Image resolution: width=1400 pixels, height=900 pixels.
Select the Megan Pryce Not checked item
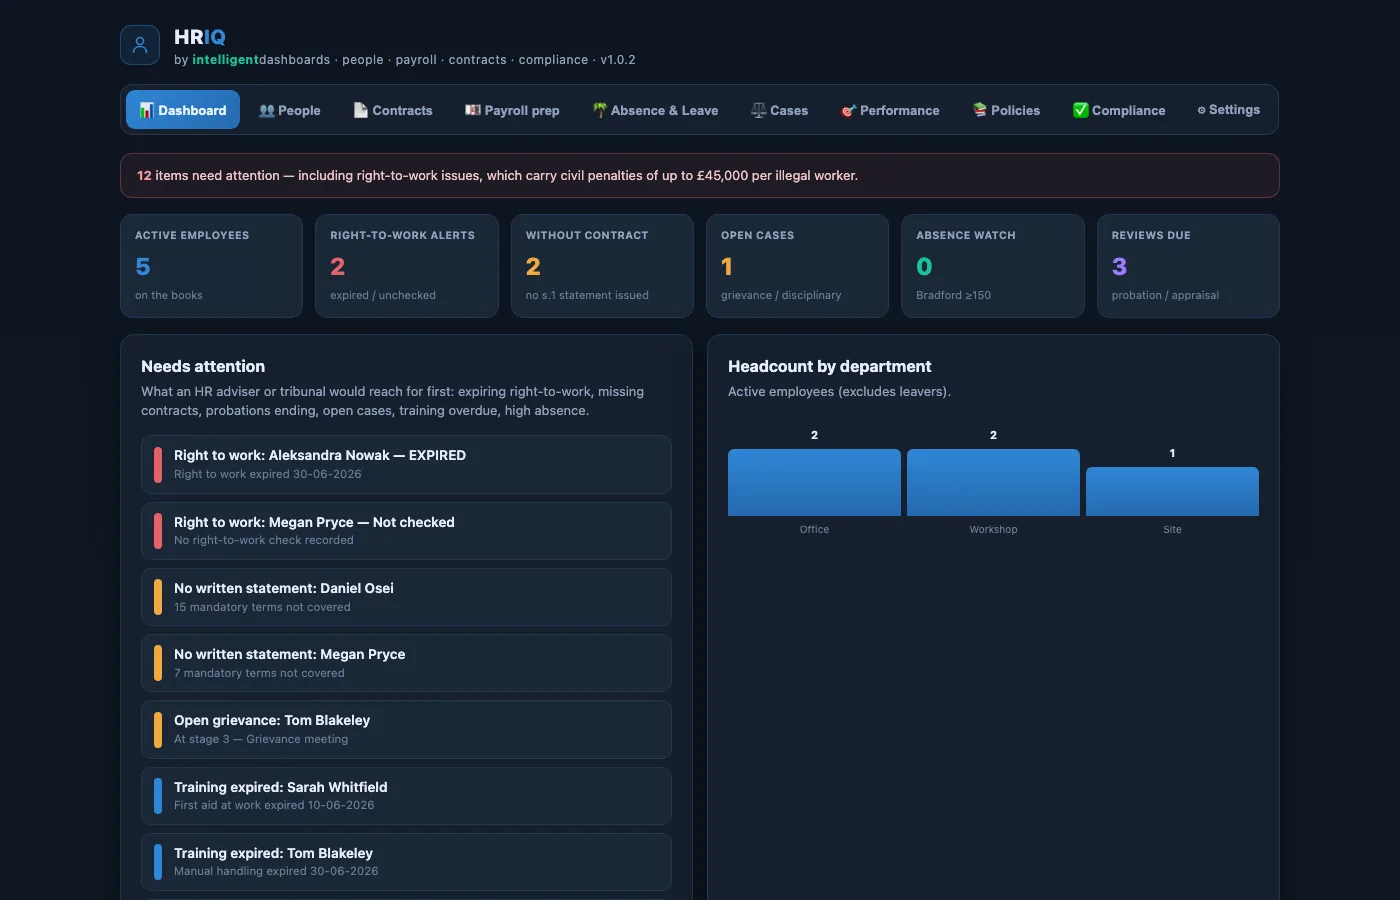pos(406,531)
